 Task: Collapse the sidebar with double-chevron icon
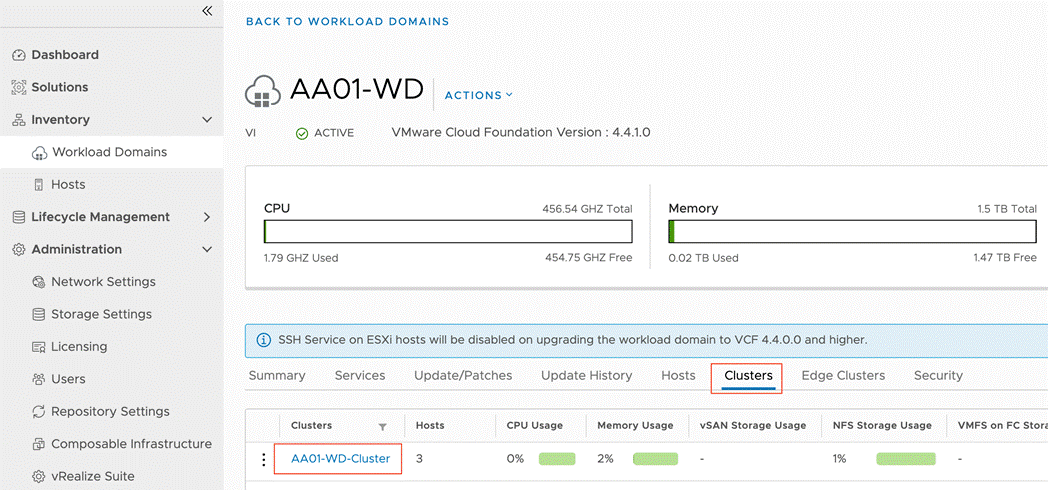tap(207, 11)
